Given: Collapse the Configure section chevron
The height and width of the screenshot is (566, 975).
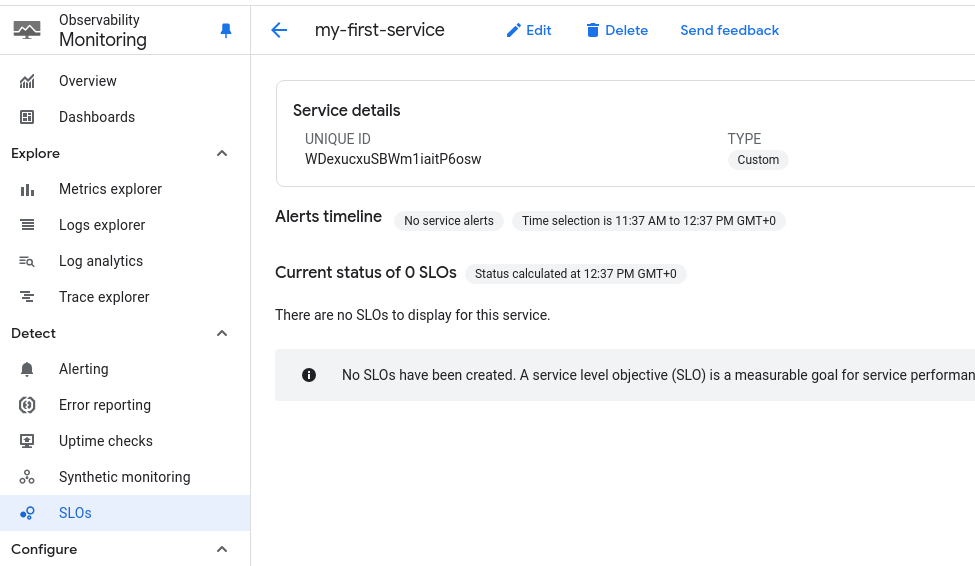Looking at the screenshot, I should click(x=222, y=549).
